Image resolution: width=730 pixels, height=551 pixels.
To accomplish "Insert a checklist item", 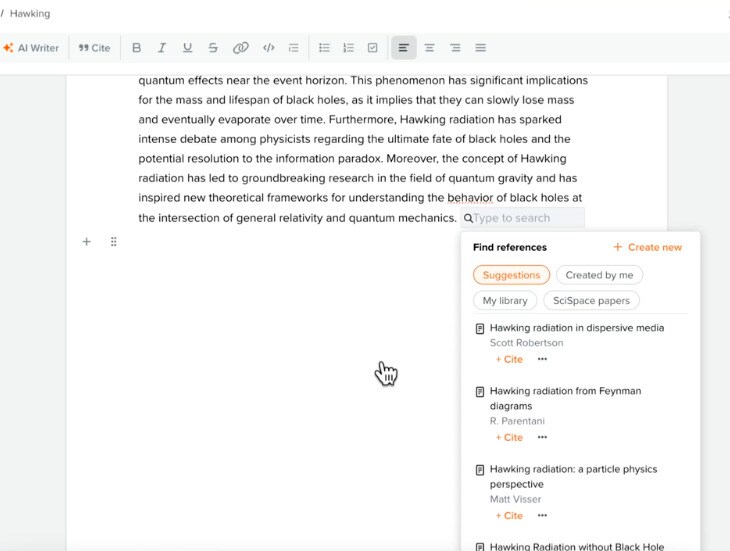I will [x=372, y=48].
